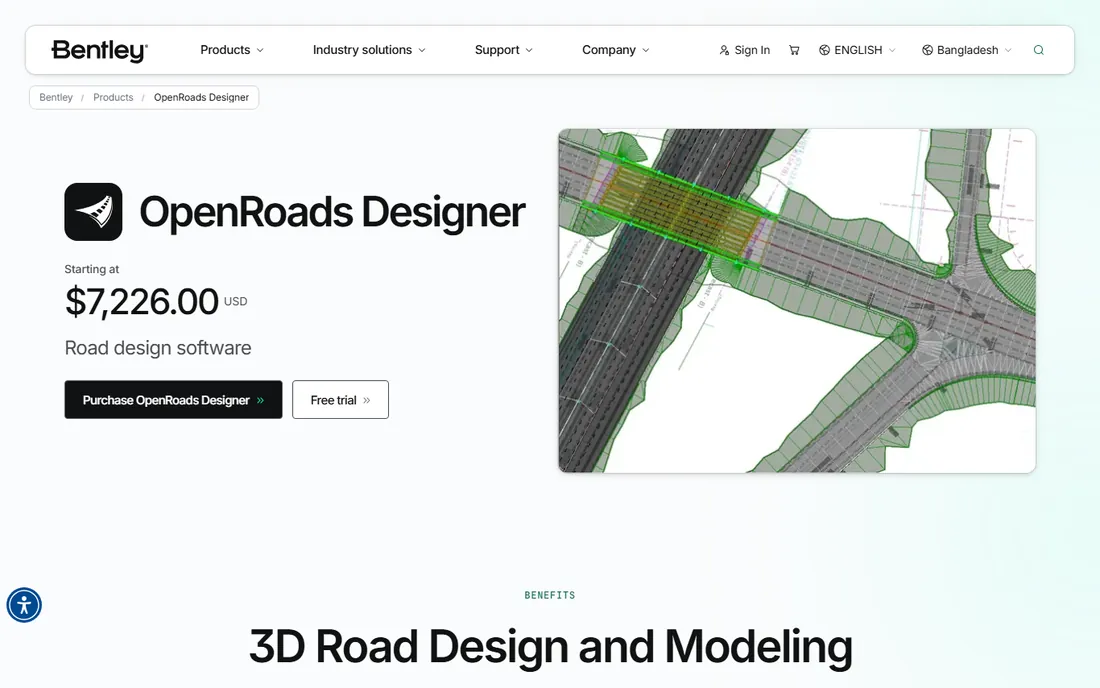Click the globe icon beside ENGLISH
The width and height of the screenshot is (1100, 688).
point(824,50)
